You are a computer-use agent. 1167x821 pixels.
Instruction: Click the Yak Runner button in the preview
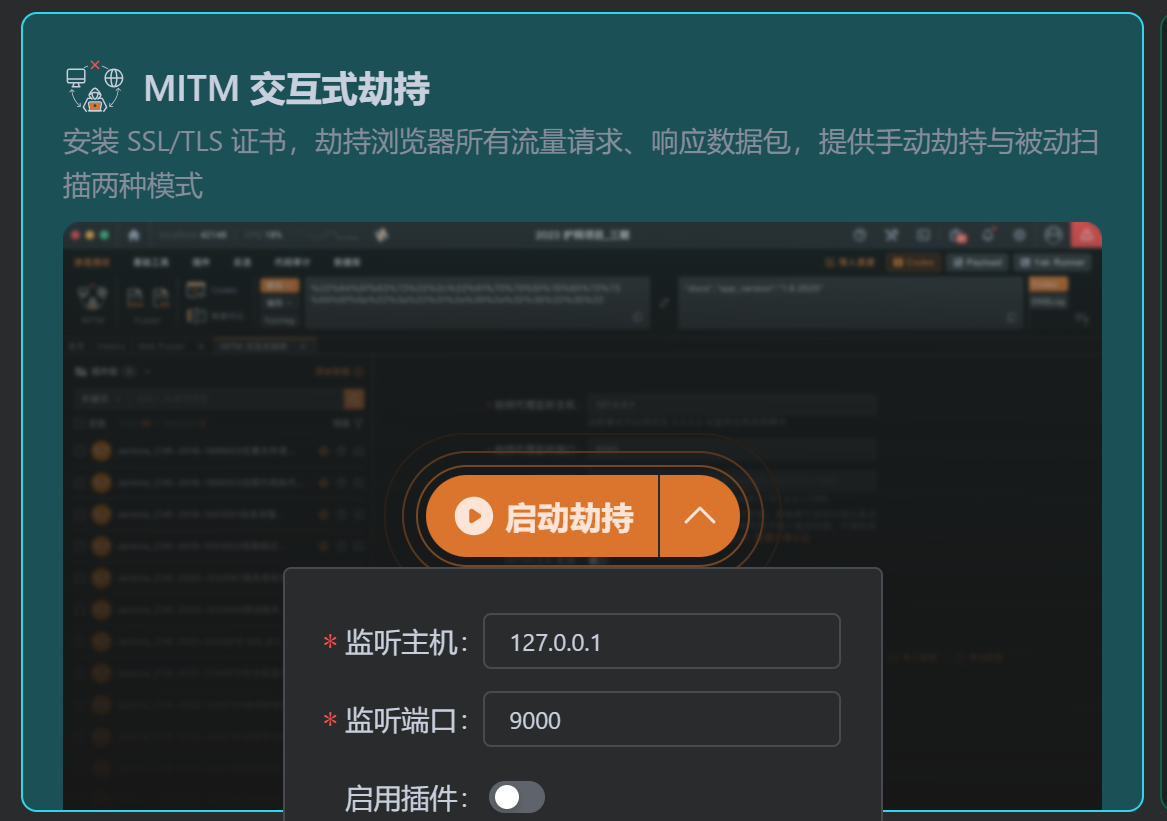click(x=1051, y=262)
